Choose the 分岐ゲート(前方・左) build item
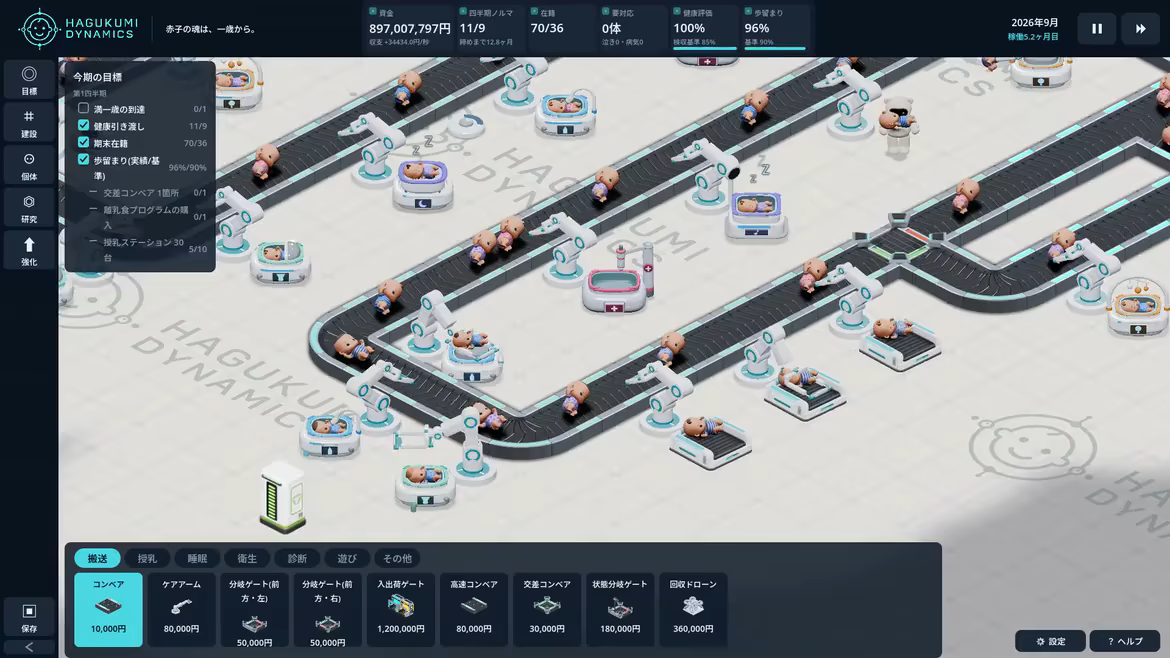 tap(254, 609)
